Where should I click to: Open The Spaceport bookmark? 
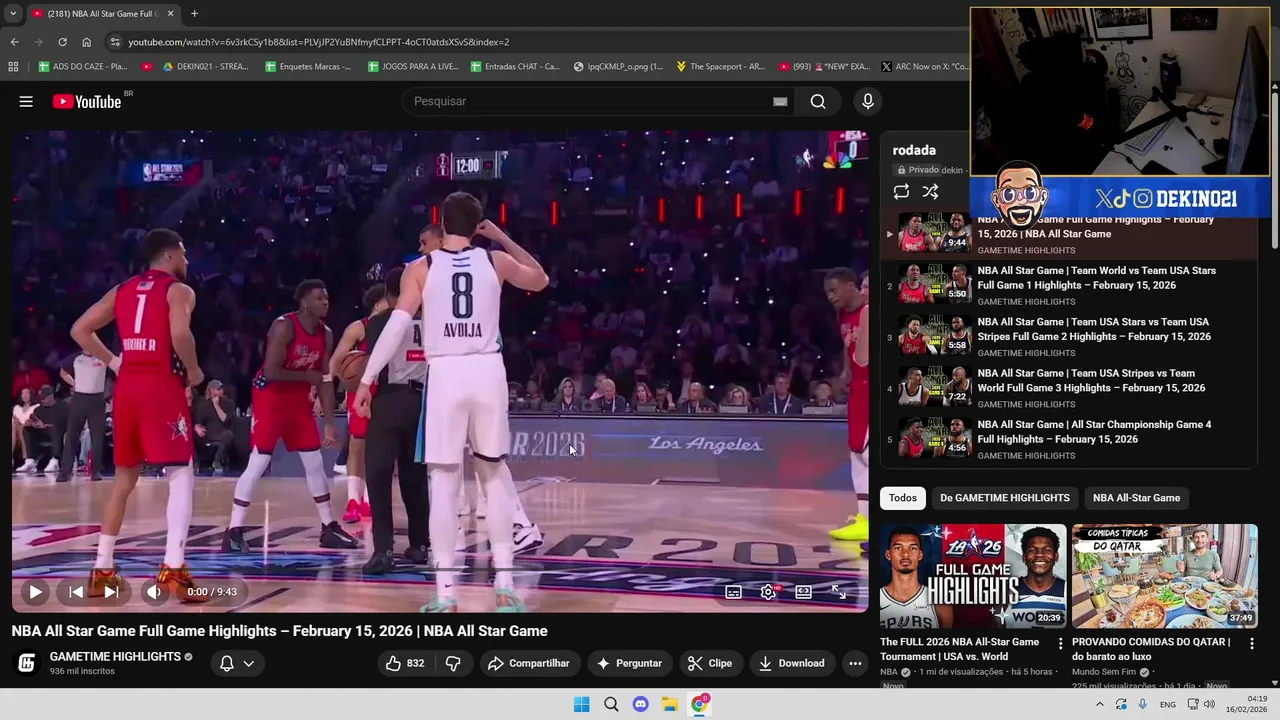pos(720,67)
